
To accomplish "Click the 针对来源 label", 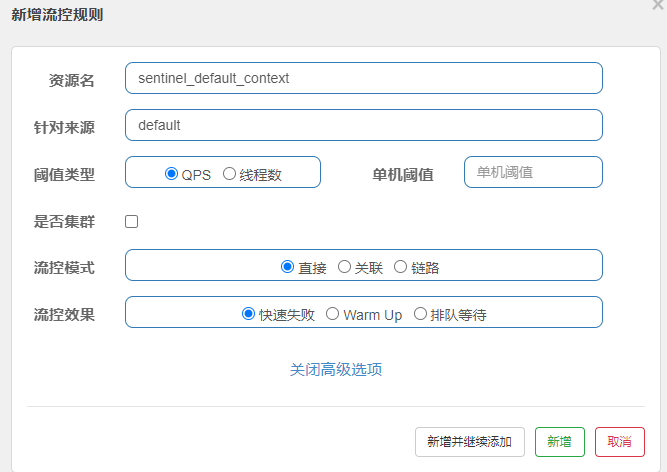I will pyautogui.click(x=64, y=128).
